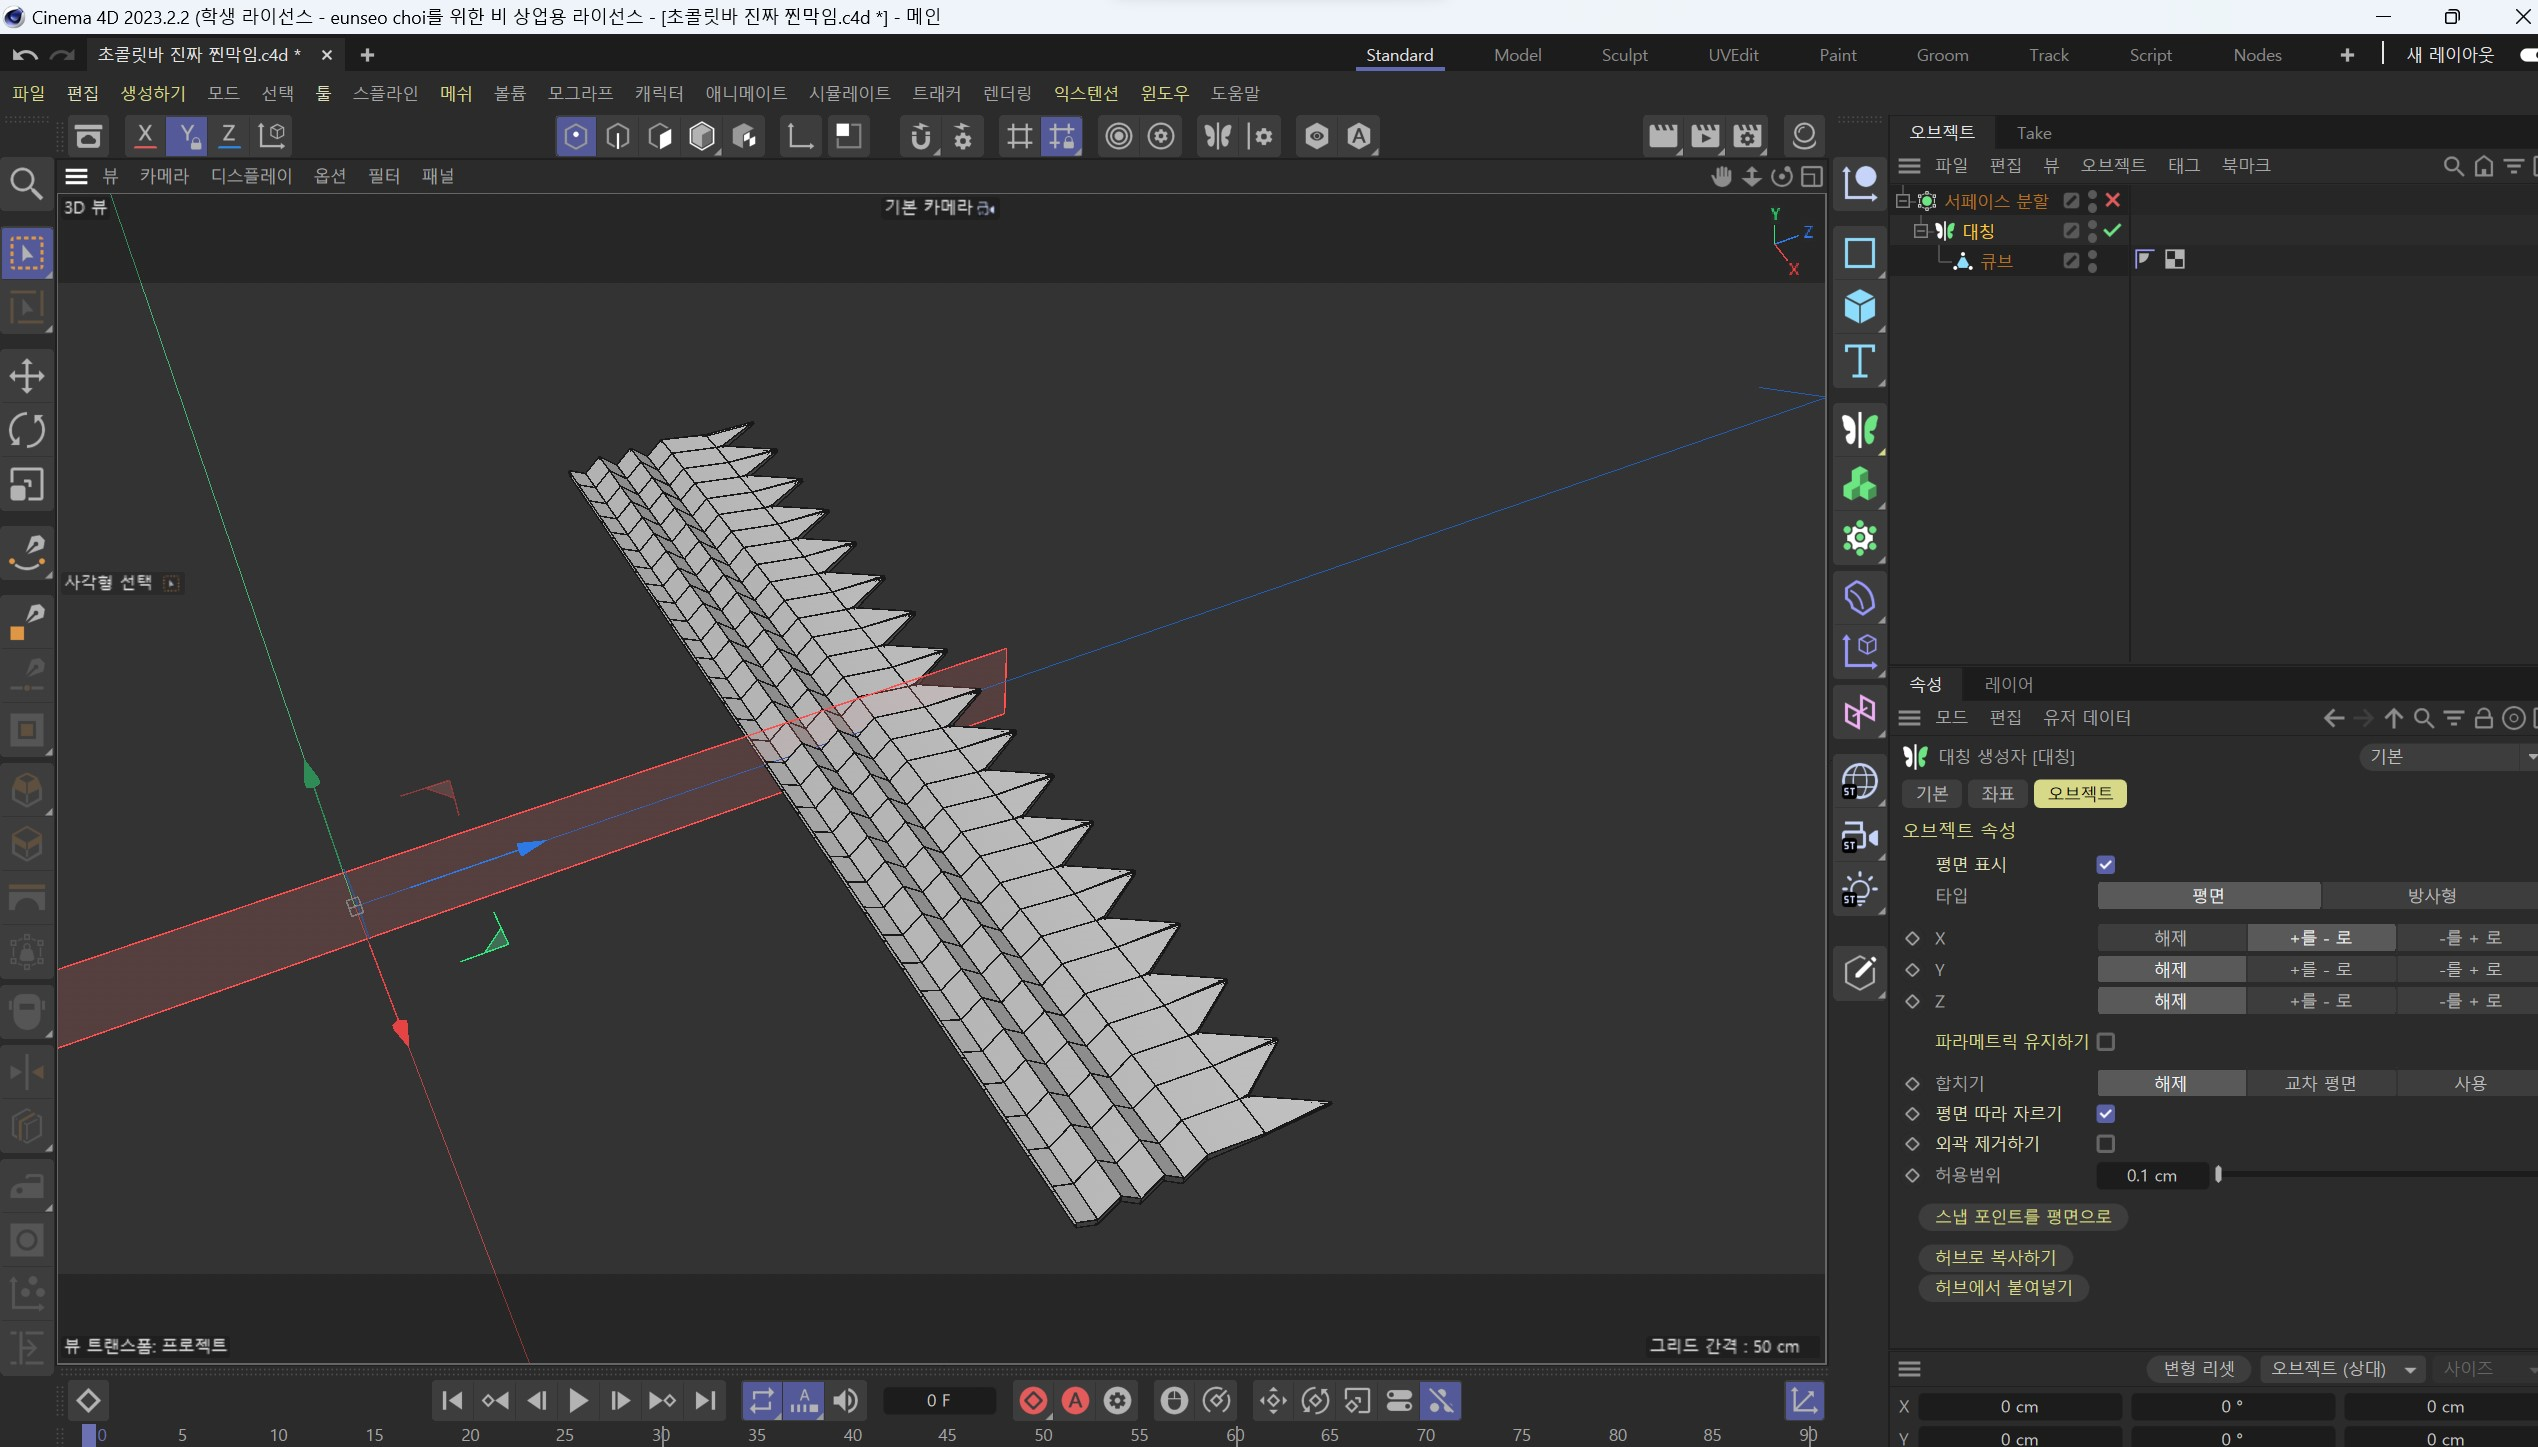
Task: Render to Picture Viewer icon
Action: click(x=1705, y=136)
